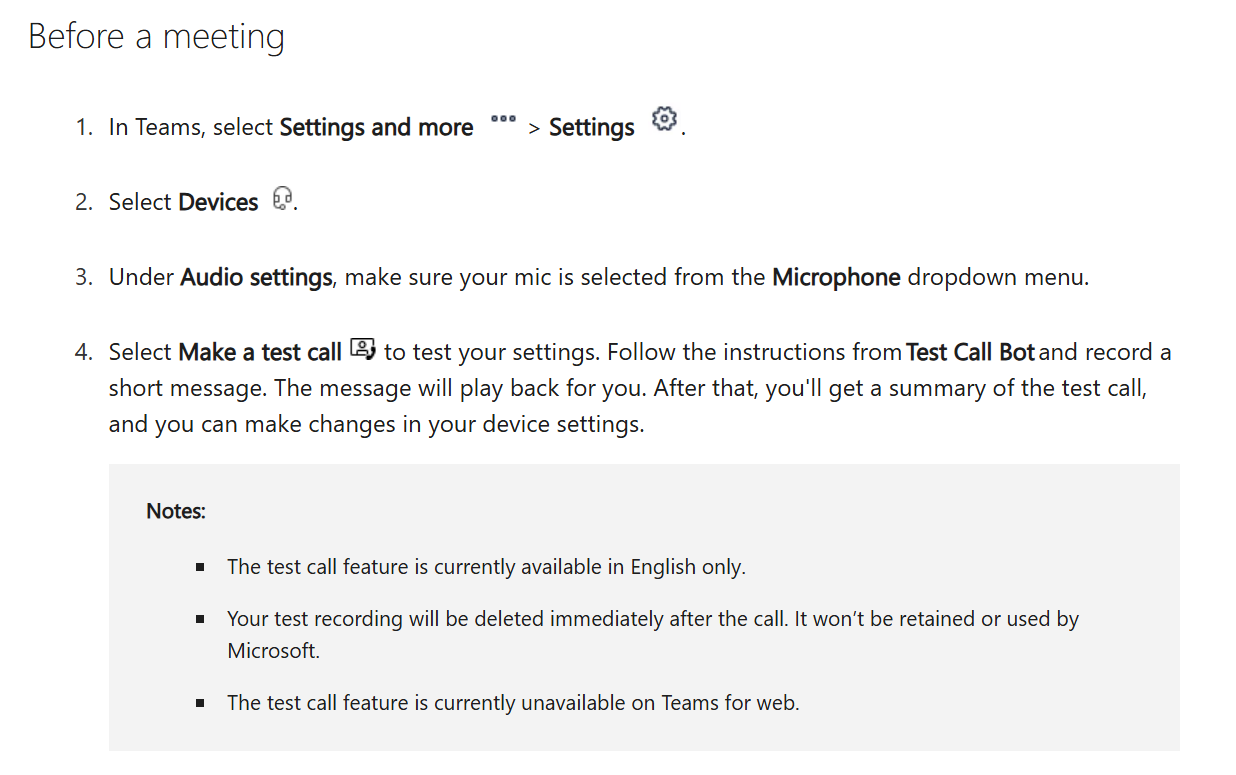Click the Devices headset icon

(283, 199)
